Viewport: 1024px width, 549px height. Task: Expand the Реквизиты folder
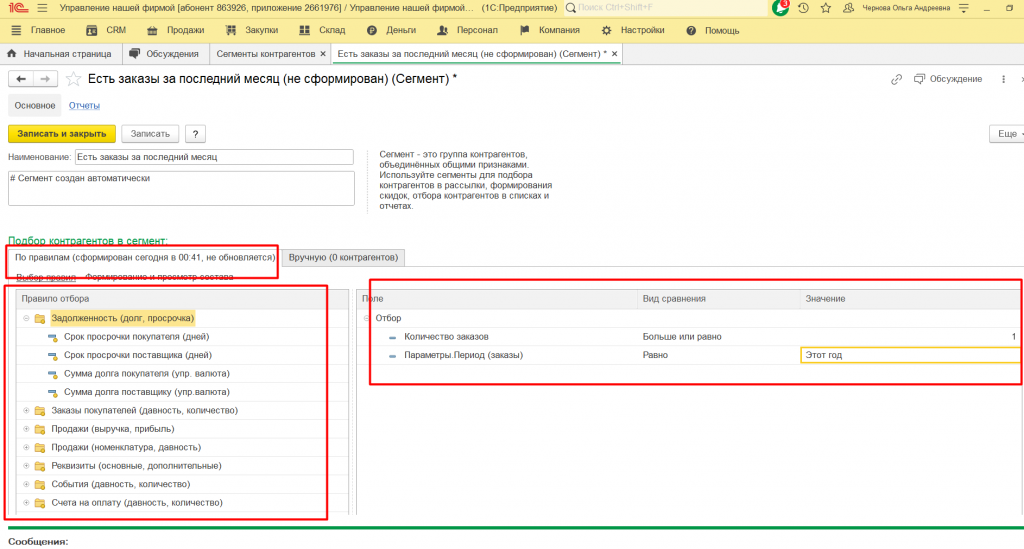[26, 465]
